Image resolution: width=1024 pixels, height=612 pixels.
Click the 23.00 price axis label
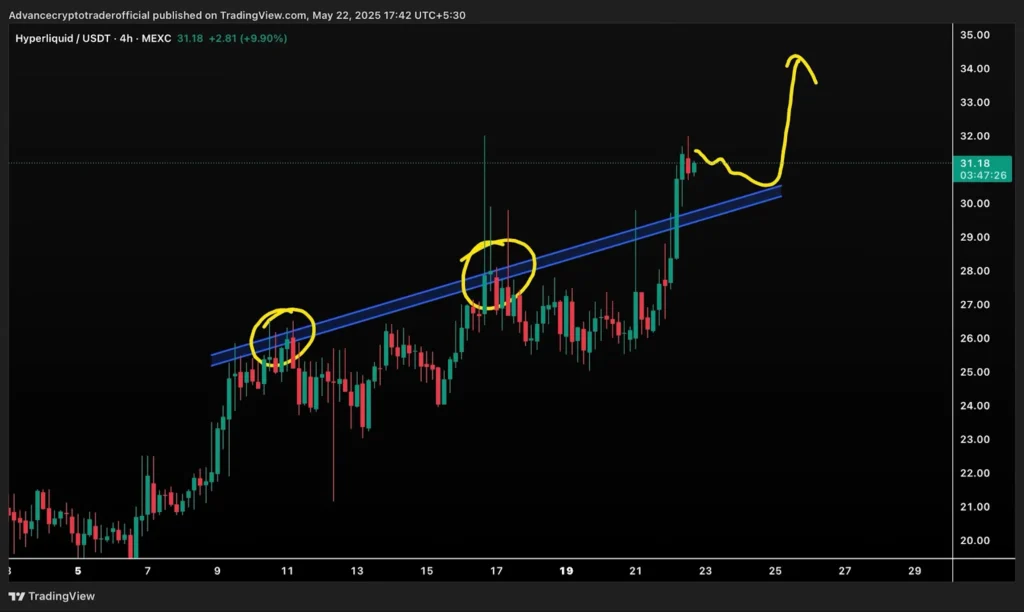(974, 440)
